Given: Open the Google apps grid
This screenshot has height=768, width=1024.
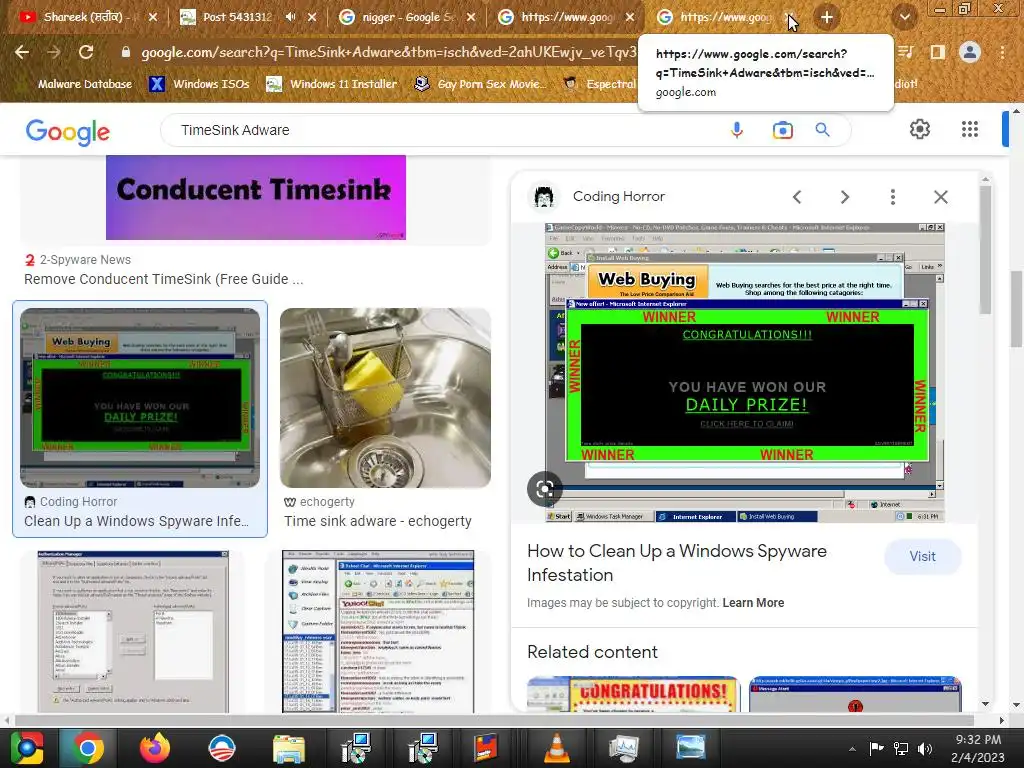Looking at the screenshot, I should click(x=970, y=129).
